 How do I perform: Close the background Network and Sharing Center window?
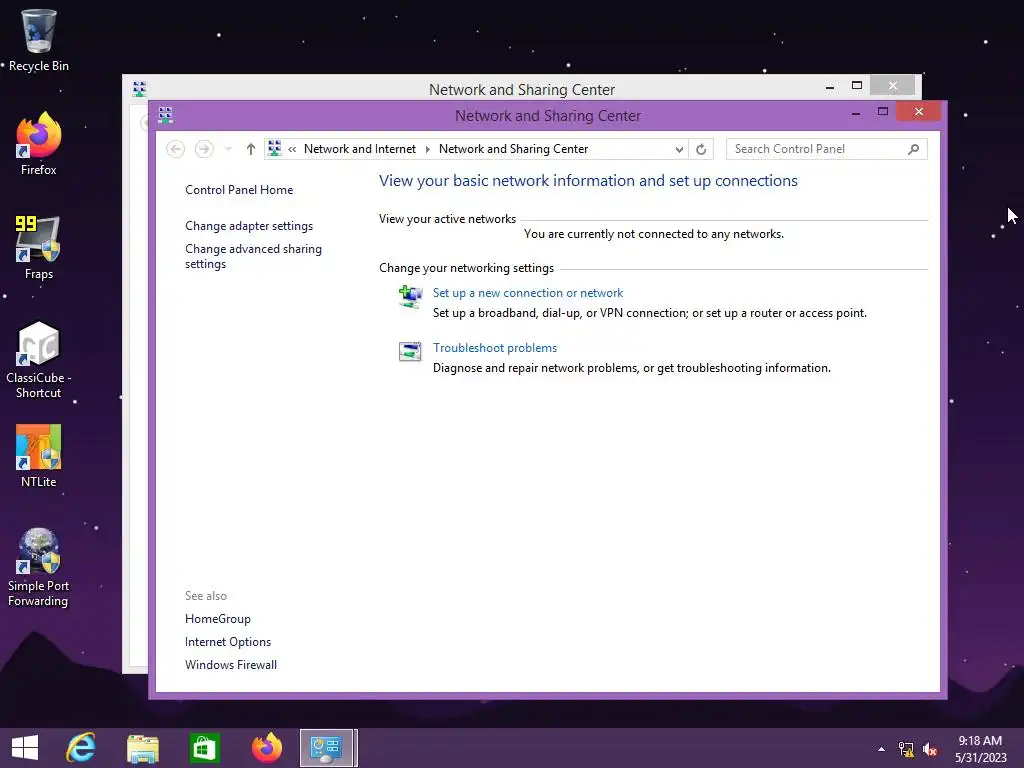pyautogui.click(x=892, y=86)
